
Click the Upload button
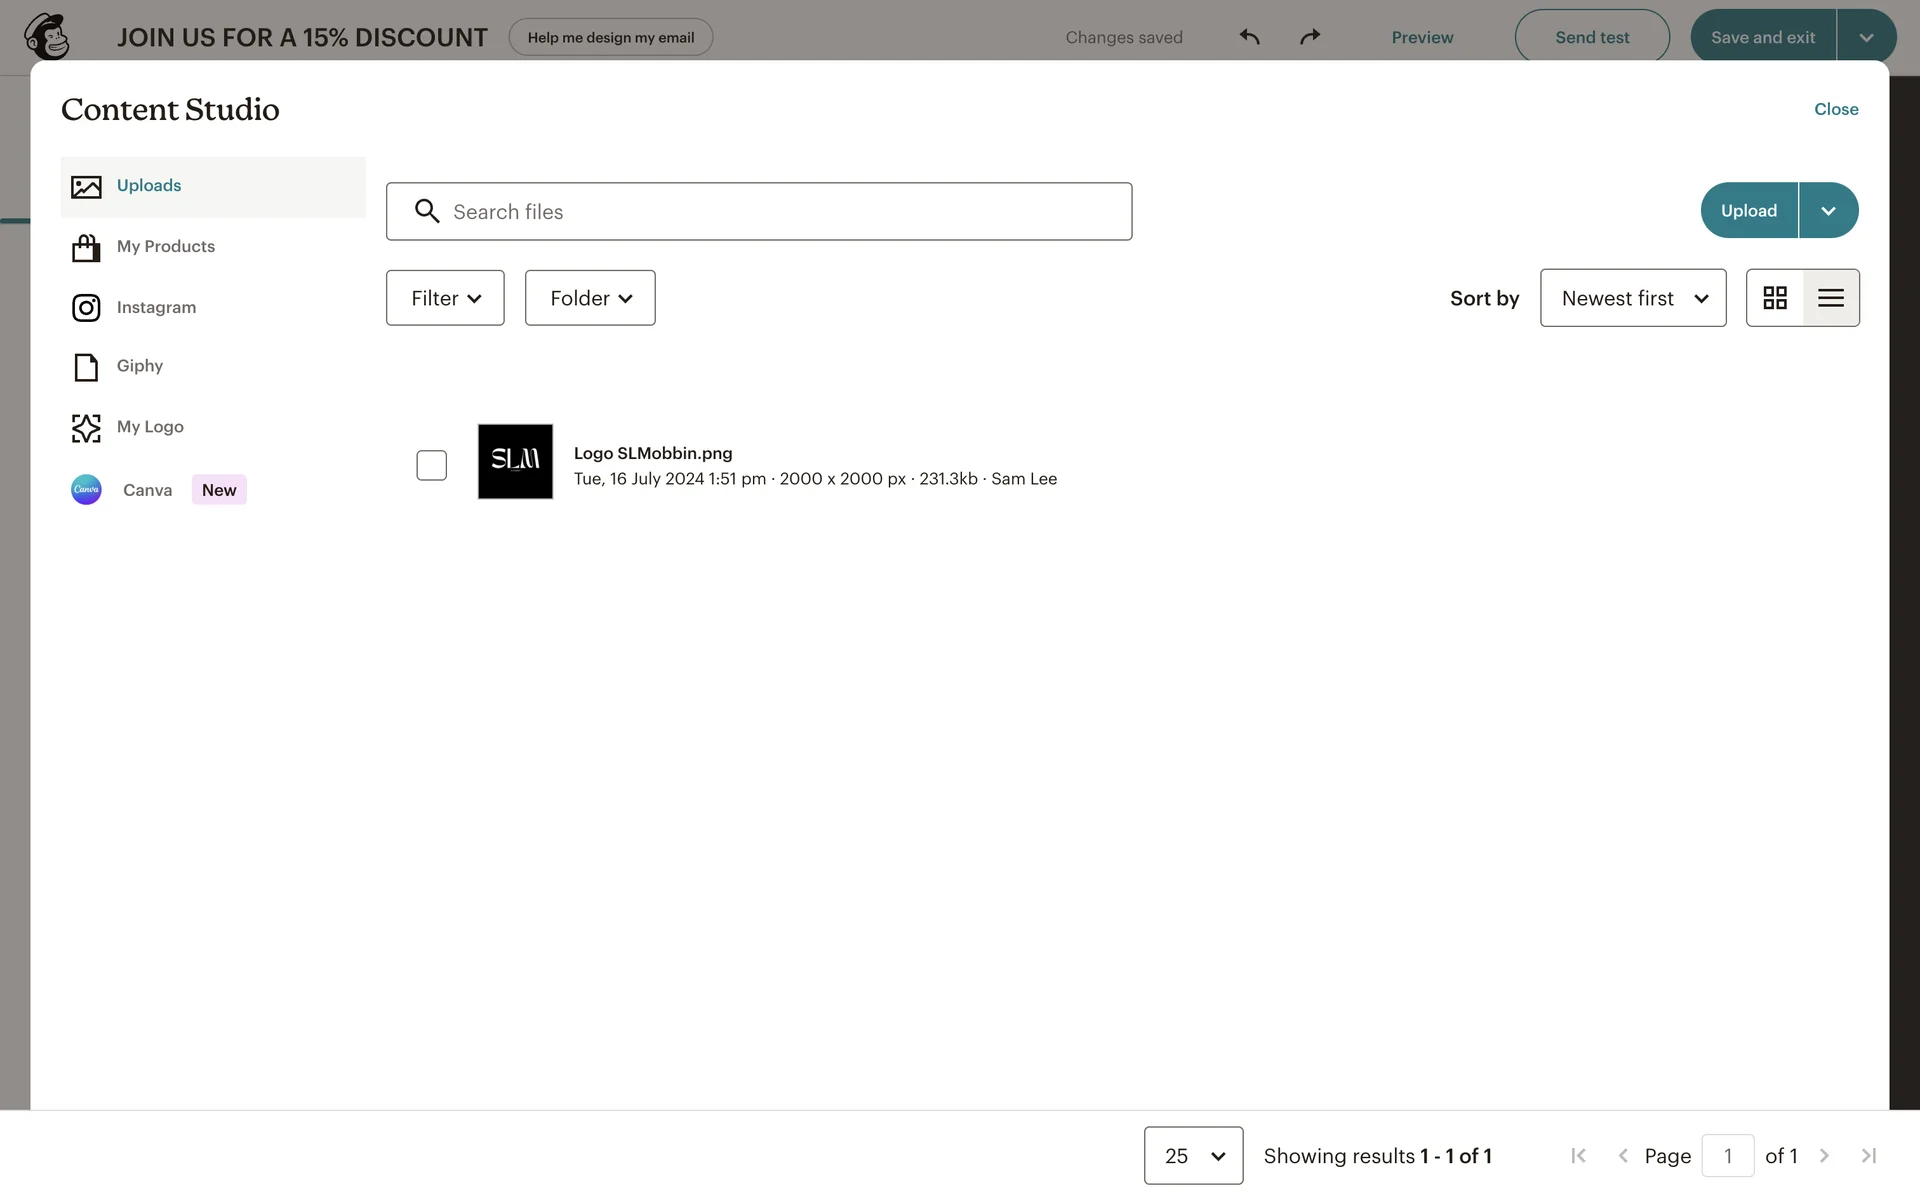1748,211
